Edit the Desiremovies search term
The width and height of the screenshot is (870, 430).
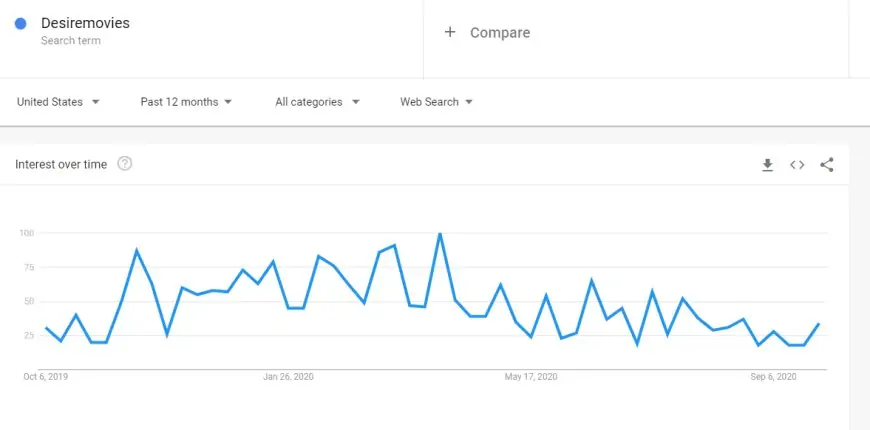click(x=85, y=23)
